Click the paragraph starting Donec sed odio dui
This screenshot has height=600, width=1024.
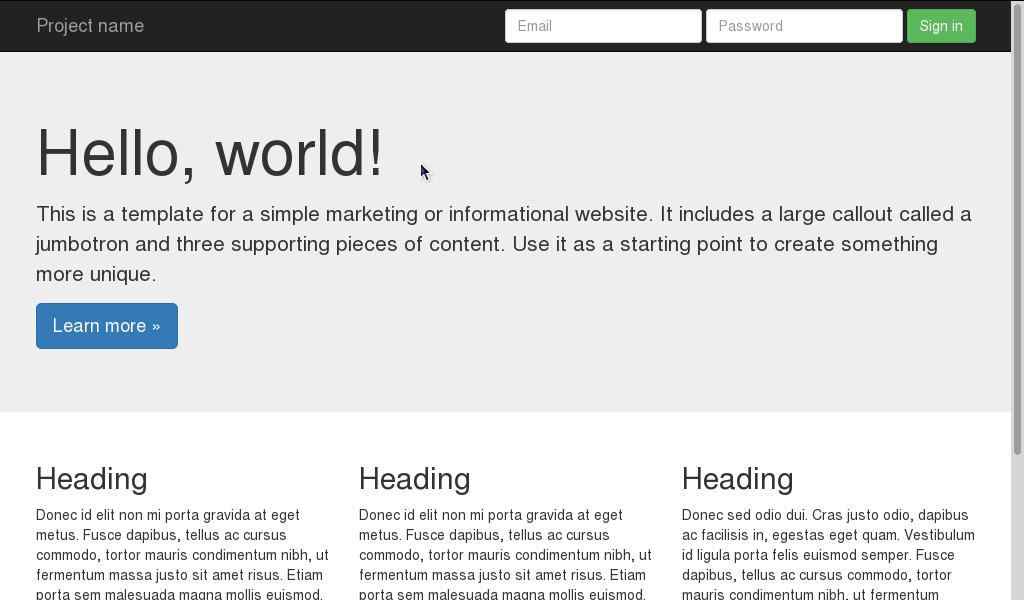pos(828,554)
